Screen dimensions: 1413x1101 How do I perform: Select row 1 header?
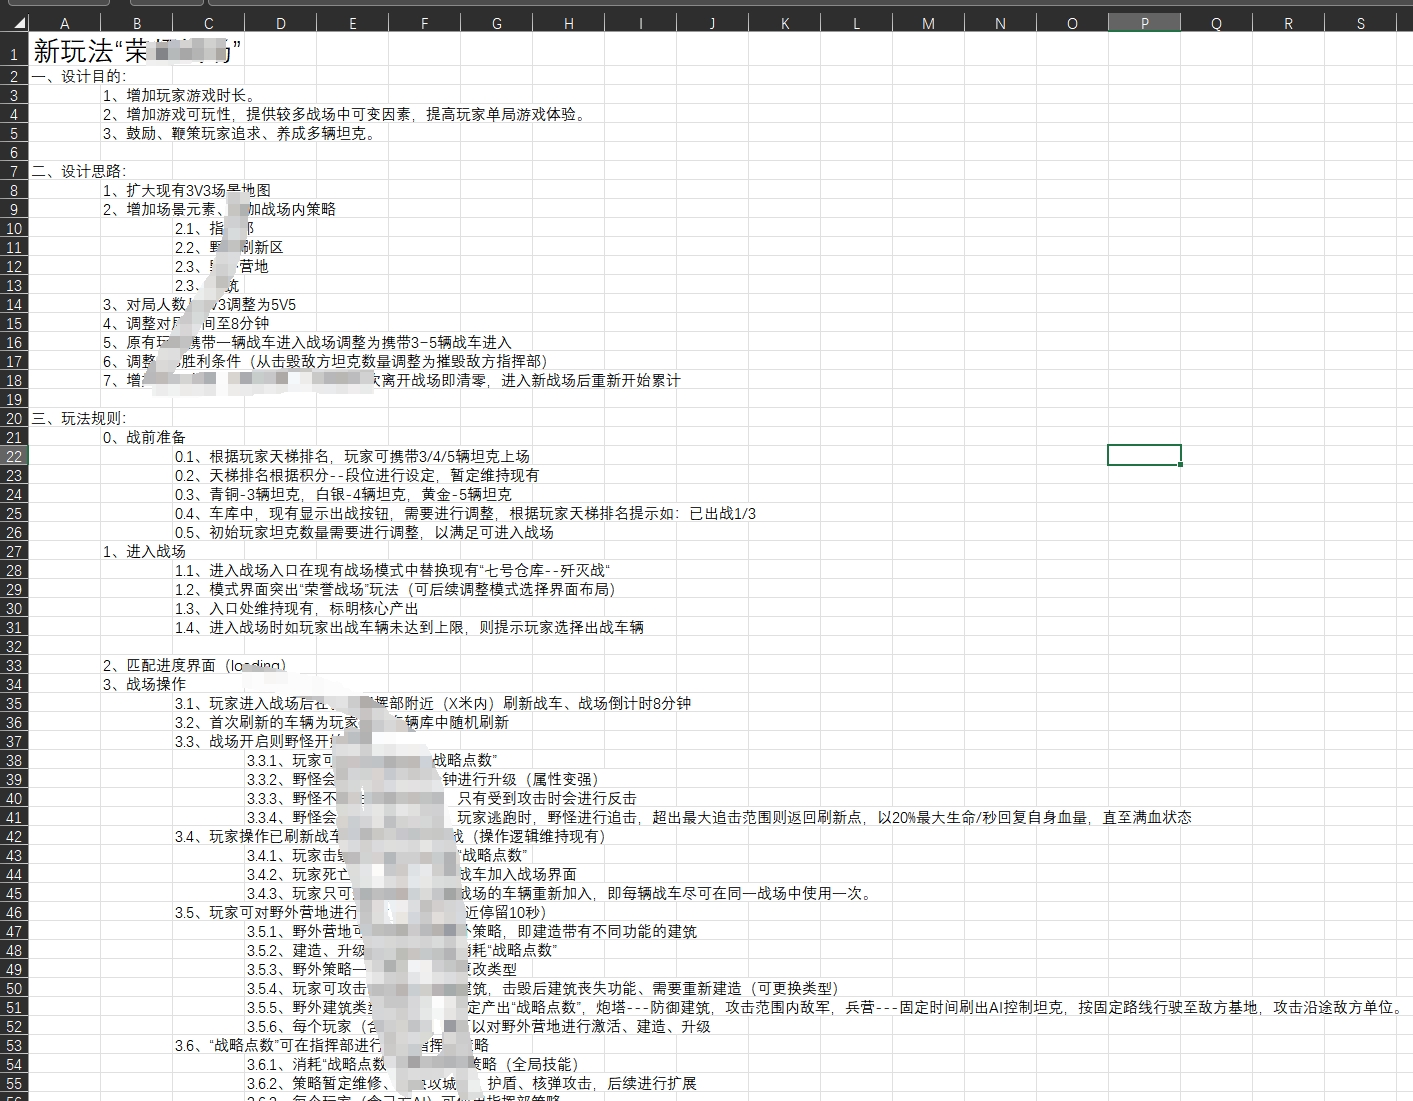14,50
